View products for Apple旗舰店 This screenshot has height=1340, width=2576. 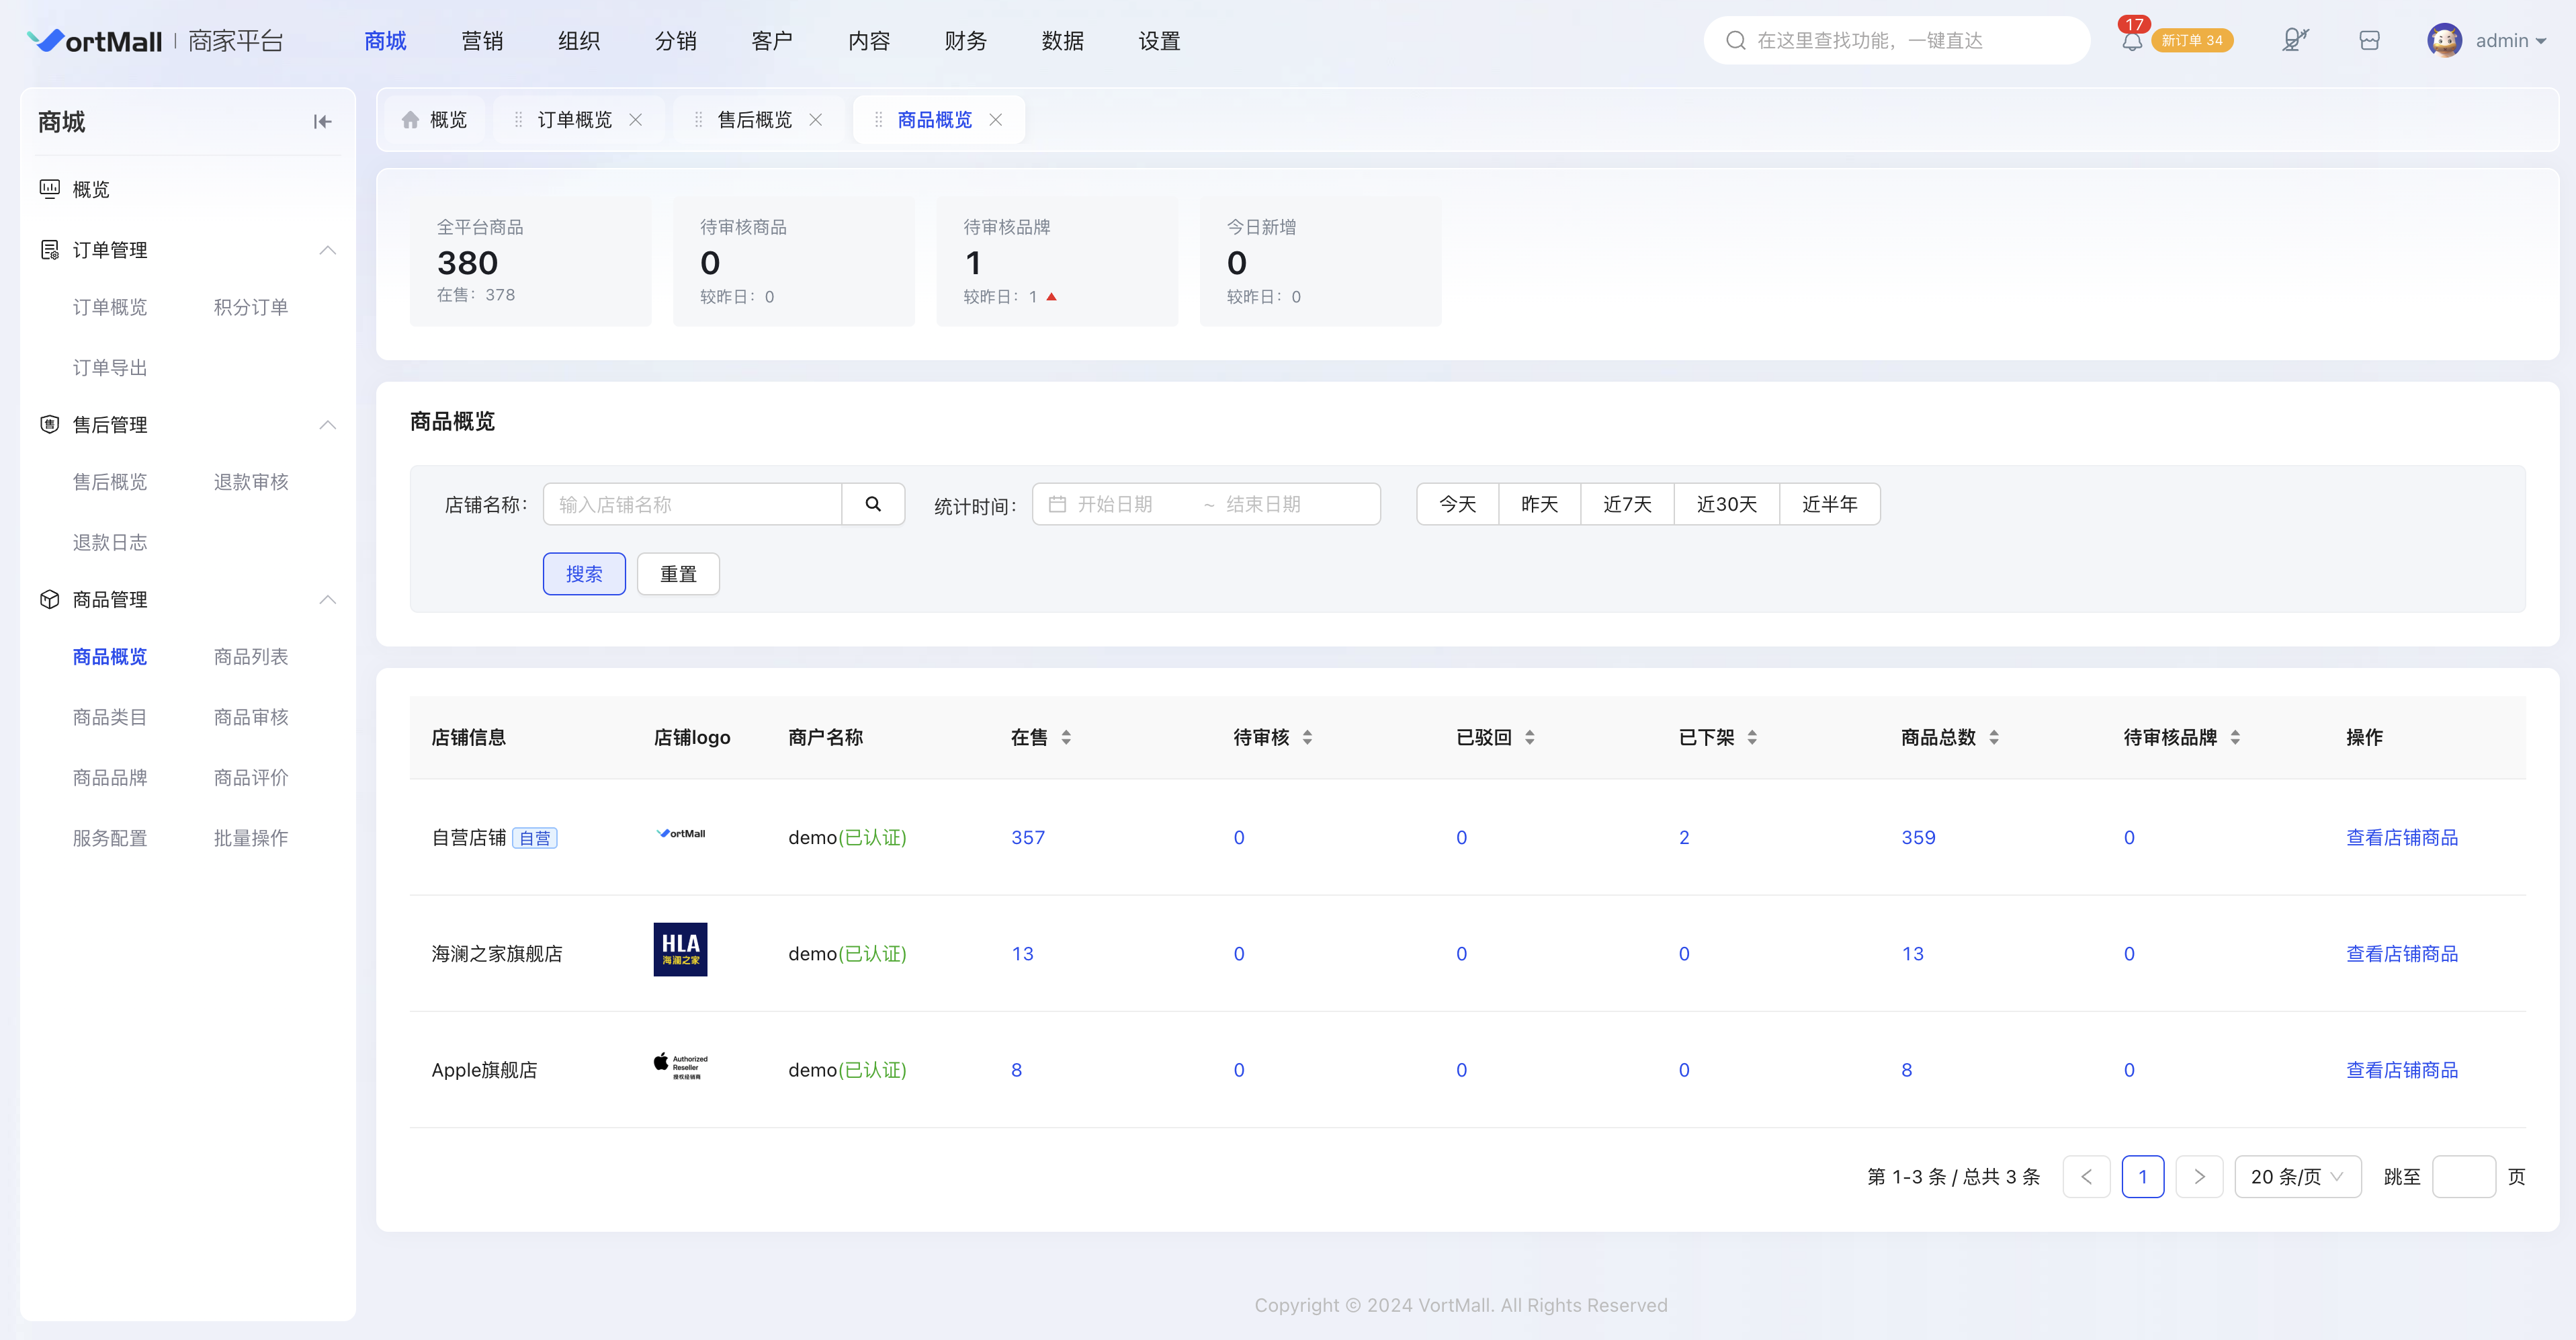[x=2402, y=1070]
